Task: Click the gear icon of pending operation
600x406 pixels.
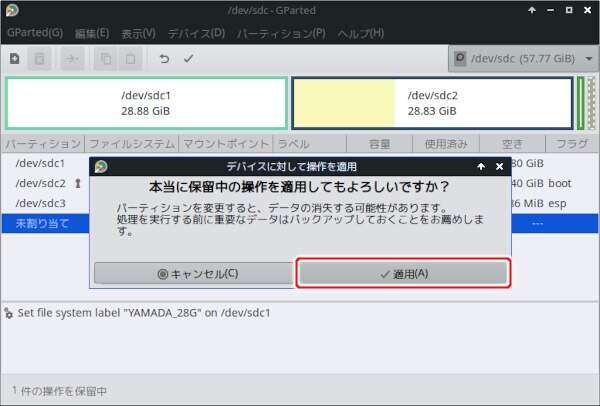Action: pos(8,313)
